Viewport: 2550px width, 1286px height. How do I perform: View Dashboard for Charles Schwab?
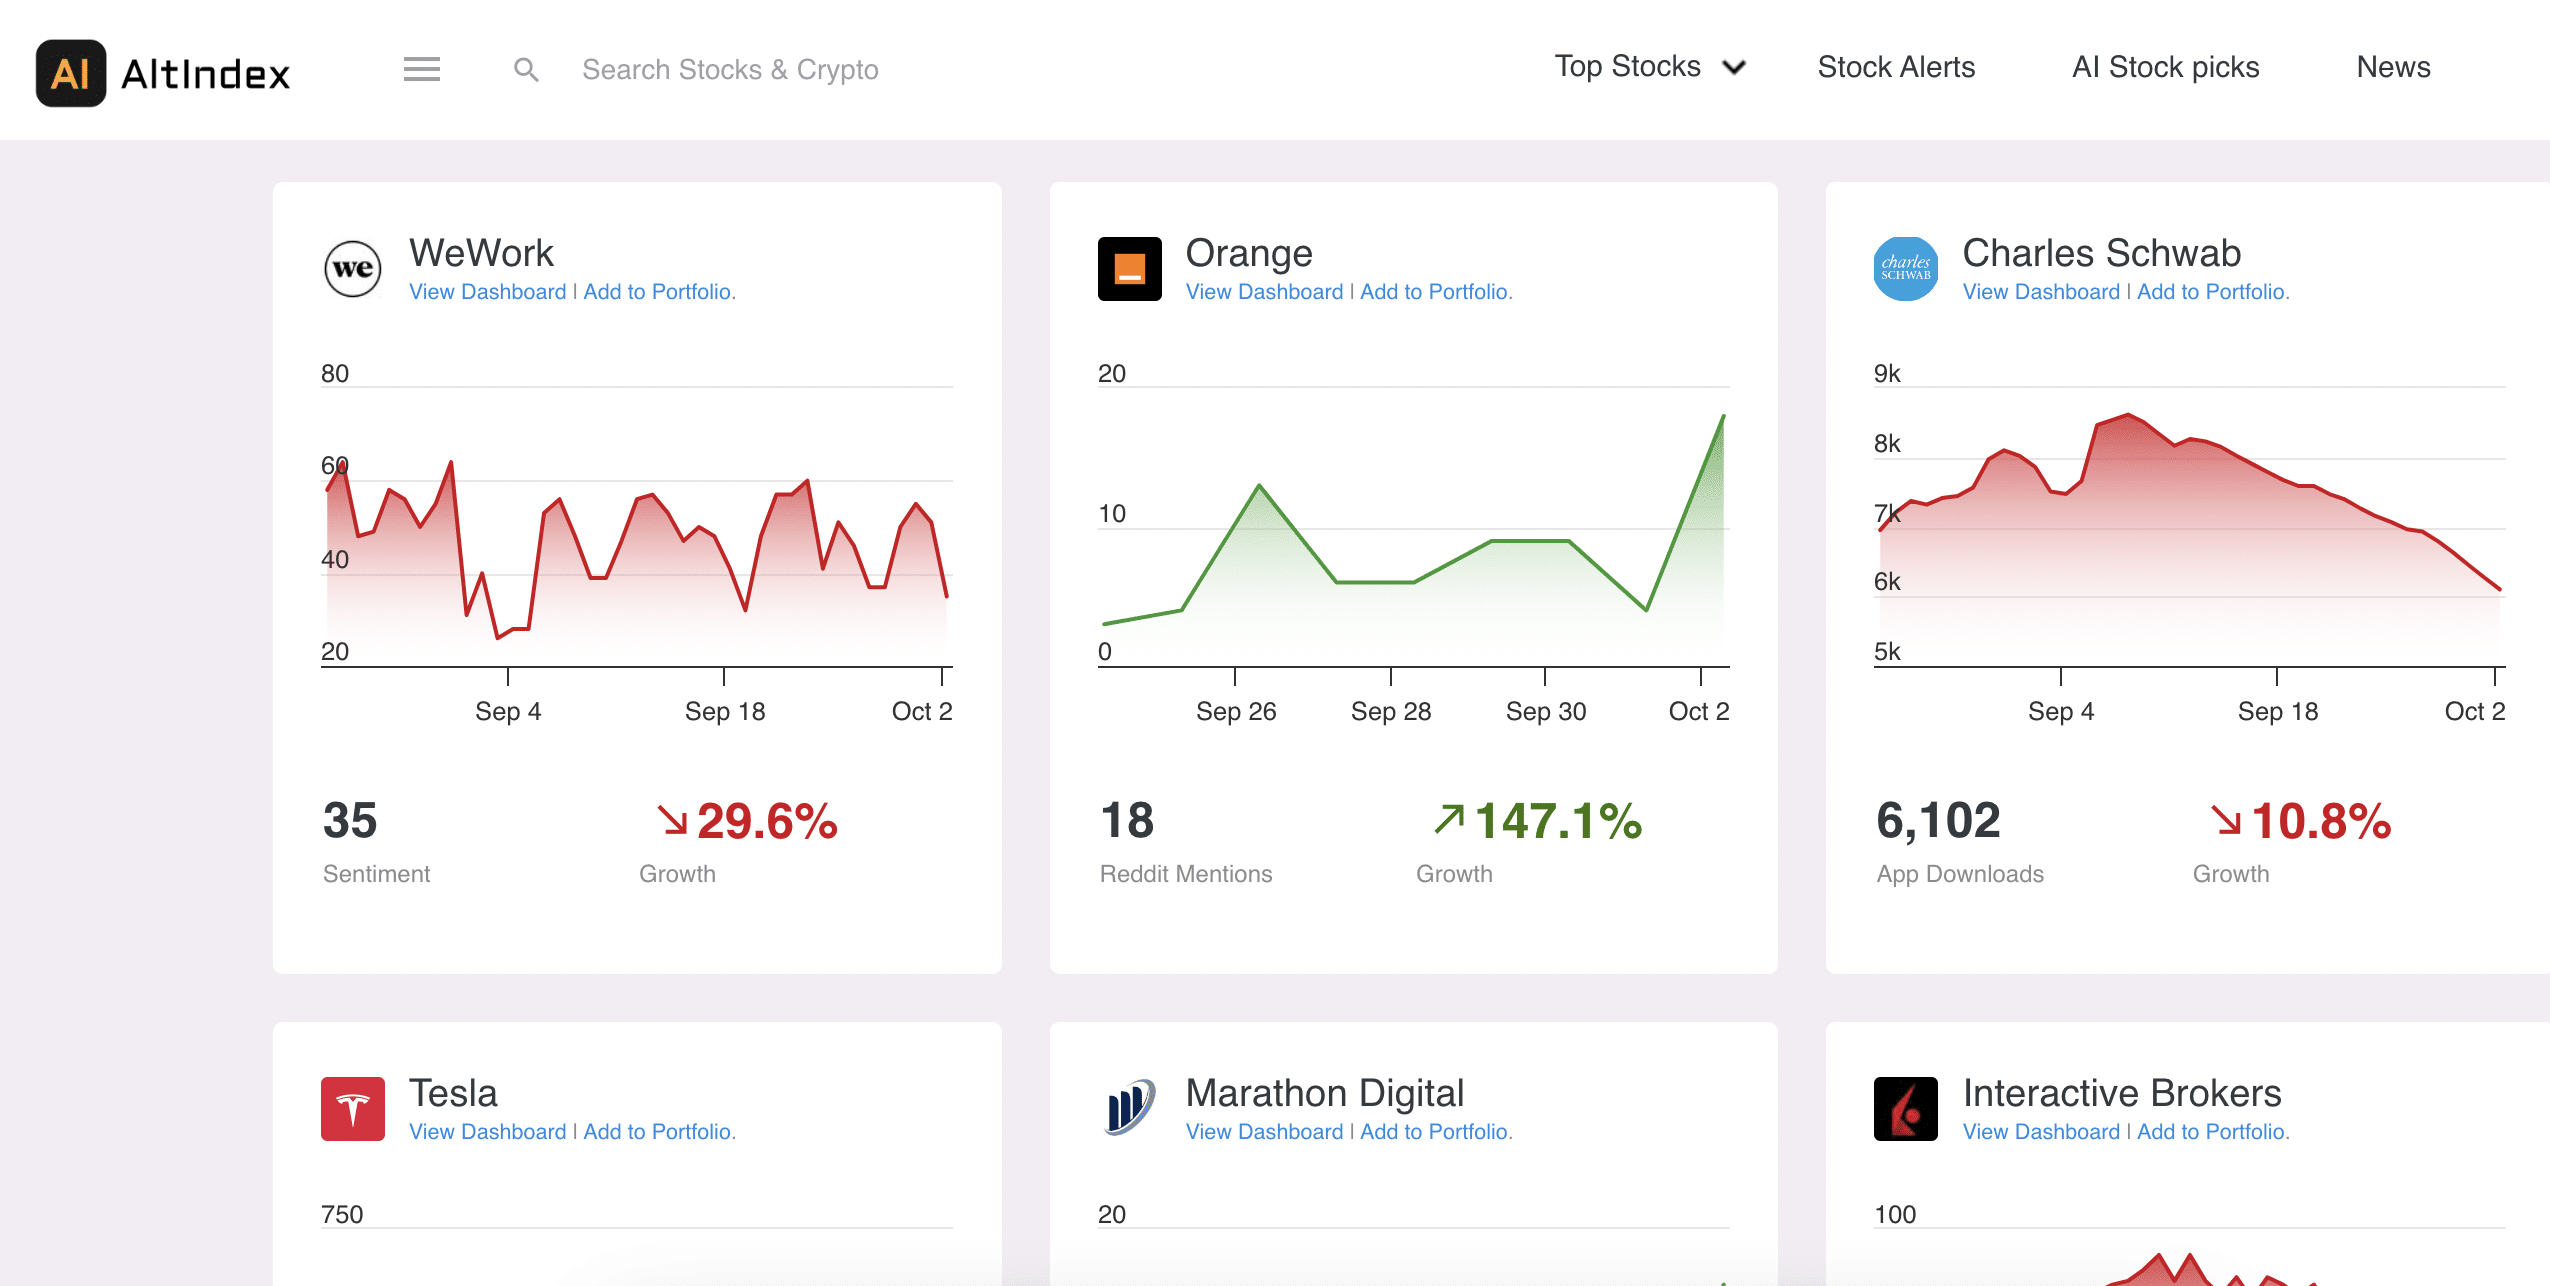coord(2041,292)
